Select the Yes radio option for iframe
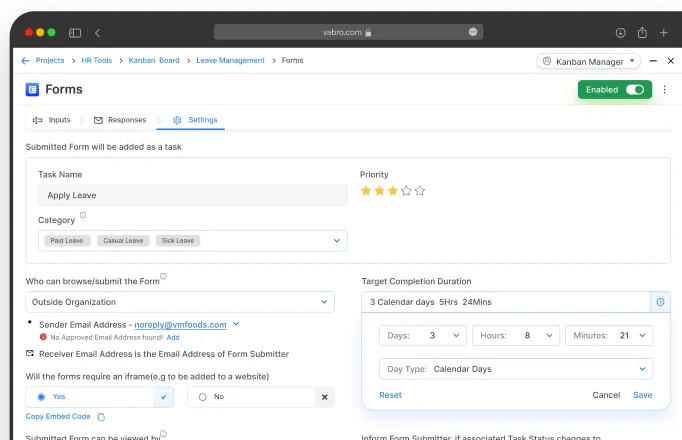The width and height of the screenshot is (682, 440). point(41,397)
